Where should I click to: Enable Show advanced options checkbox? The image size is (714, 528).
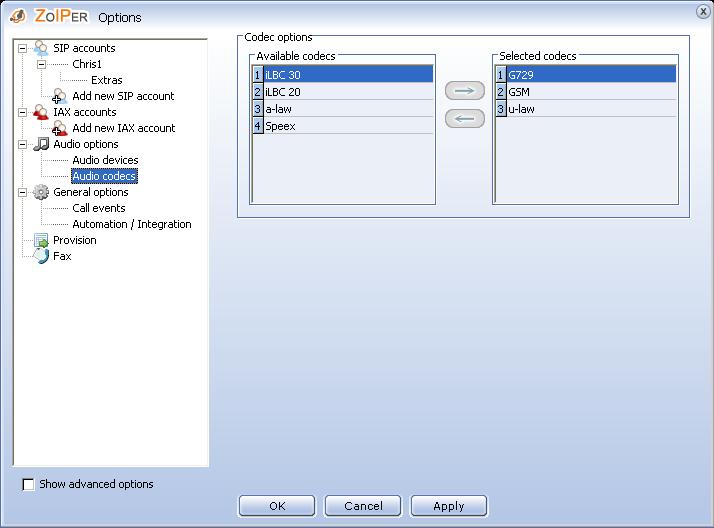pos(28,484)
